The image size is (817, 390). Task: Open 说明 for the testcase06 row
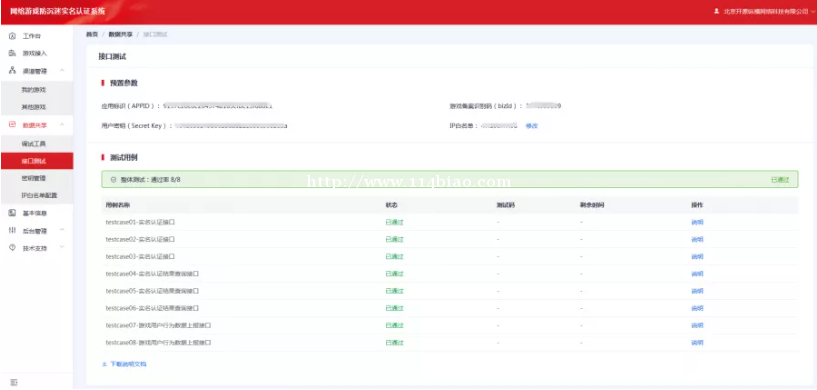(x=697, y=308)
